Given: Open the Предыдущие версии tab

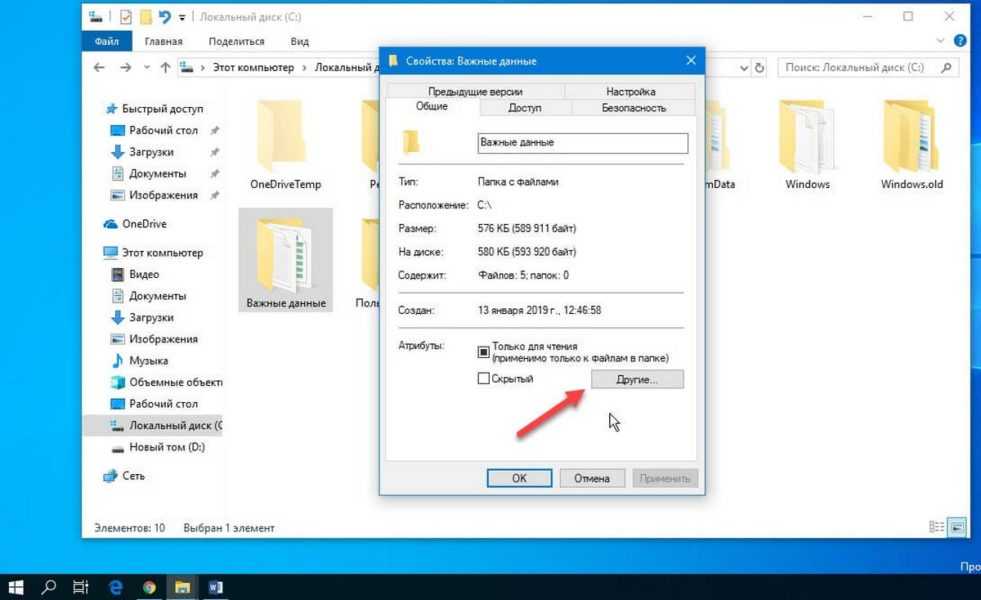Looking at the screenshot, I should (x=476, y=92).
